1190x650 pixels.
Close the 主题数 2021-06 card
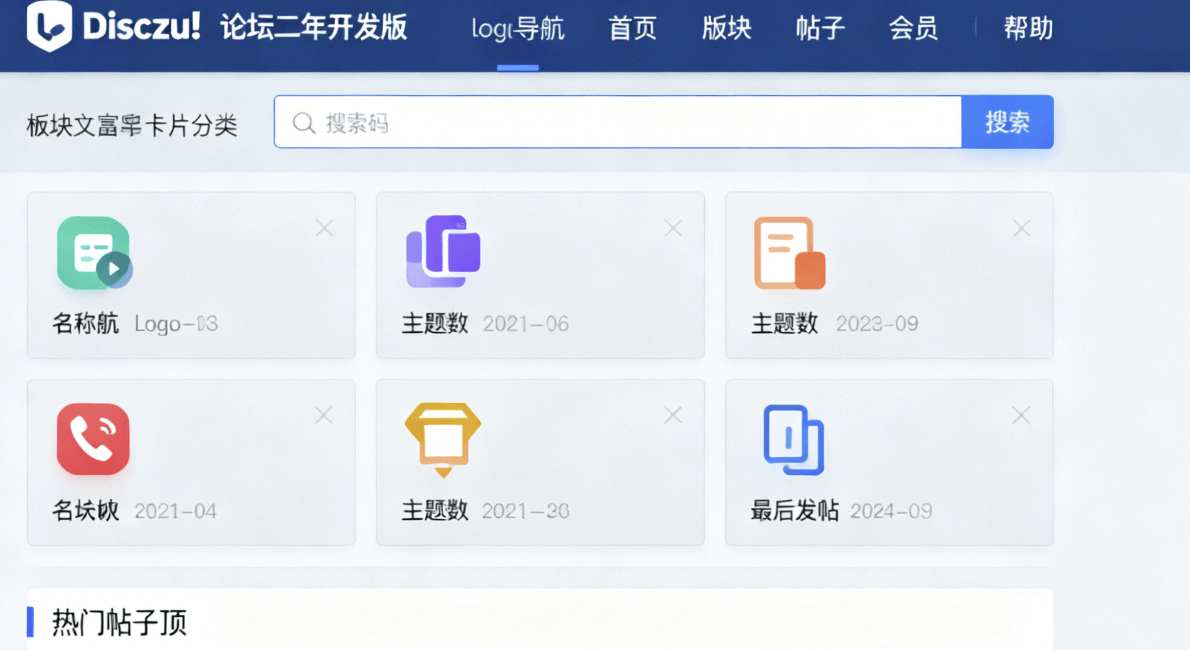coord(672,228)
